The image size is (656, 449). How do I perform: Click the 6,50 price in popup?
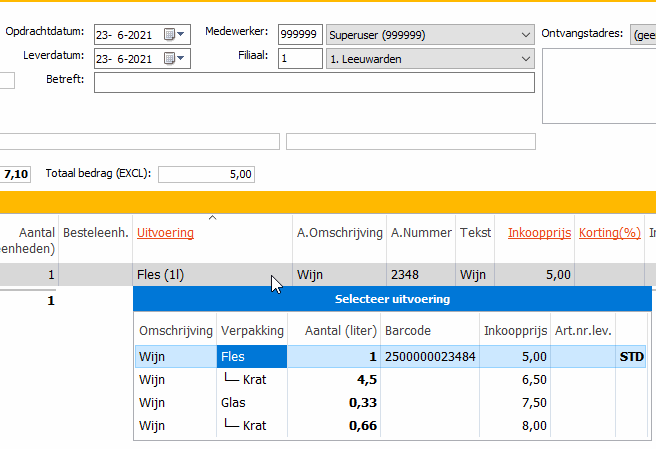coord(534,380)
